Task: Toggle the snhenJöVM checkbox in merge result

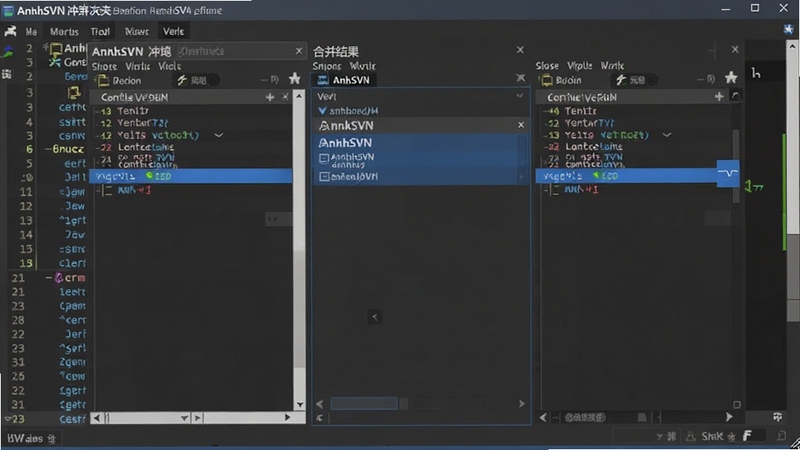Action: point(323,177)
